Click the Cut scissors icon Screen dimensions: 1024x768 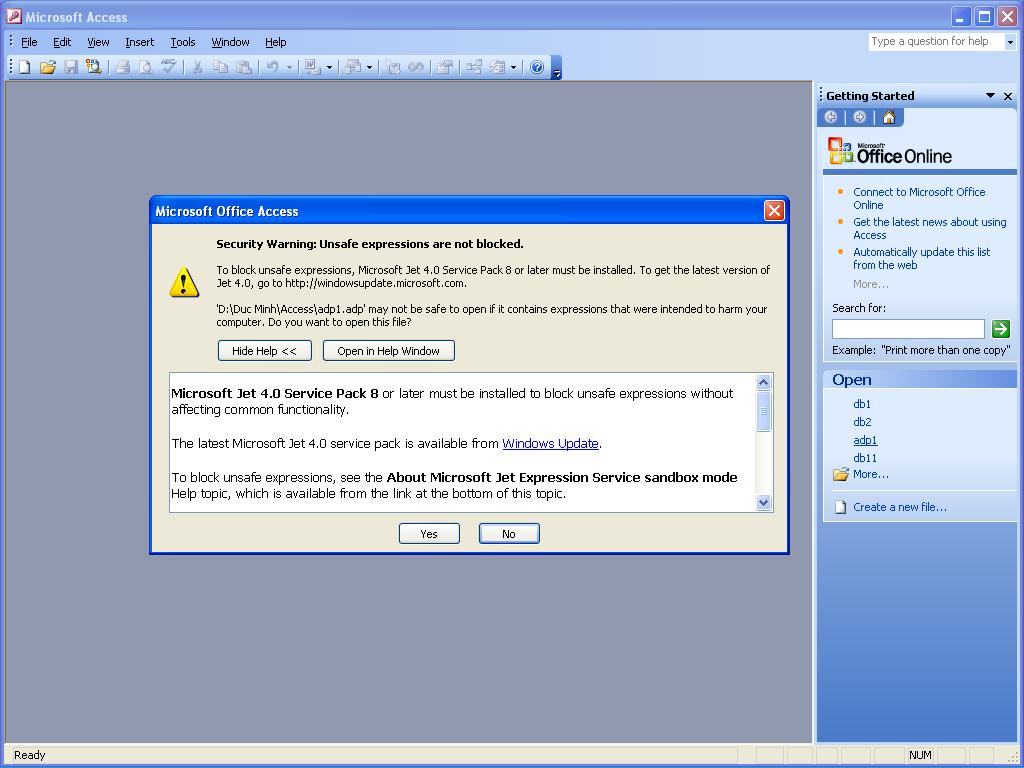tap(197, 67)
